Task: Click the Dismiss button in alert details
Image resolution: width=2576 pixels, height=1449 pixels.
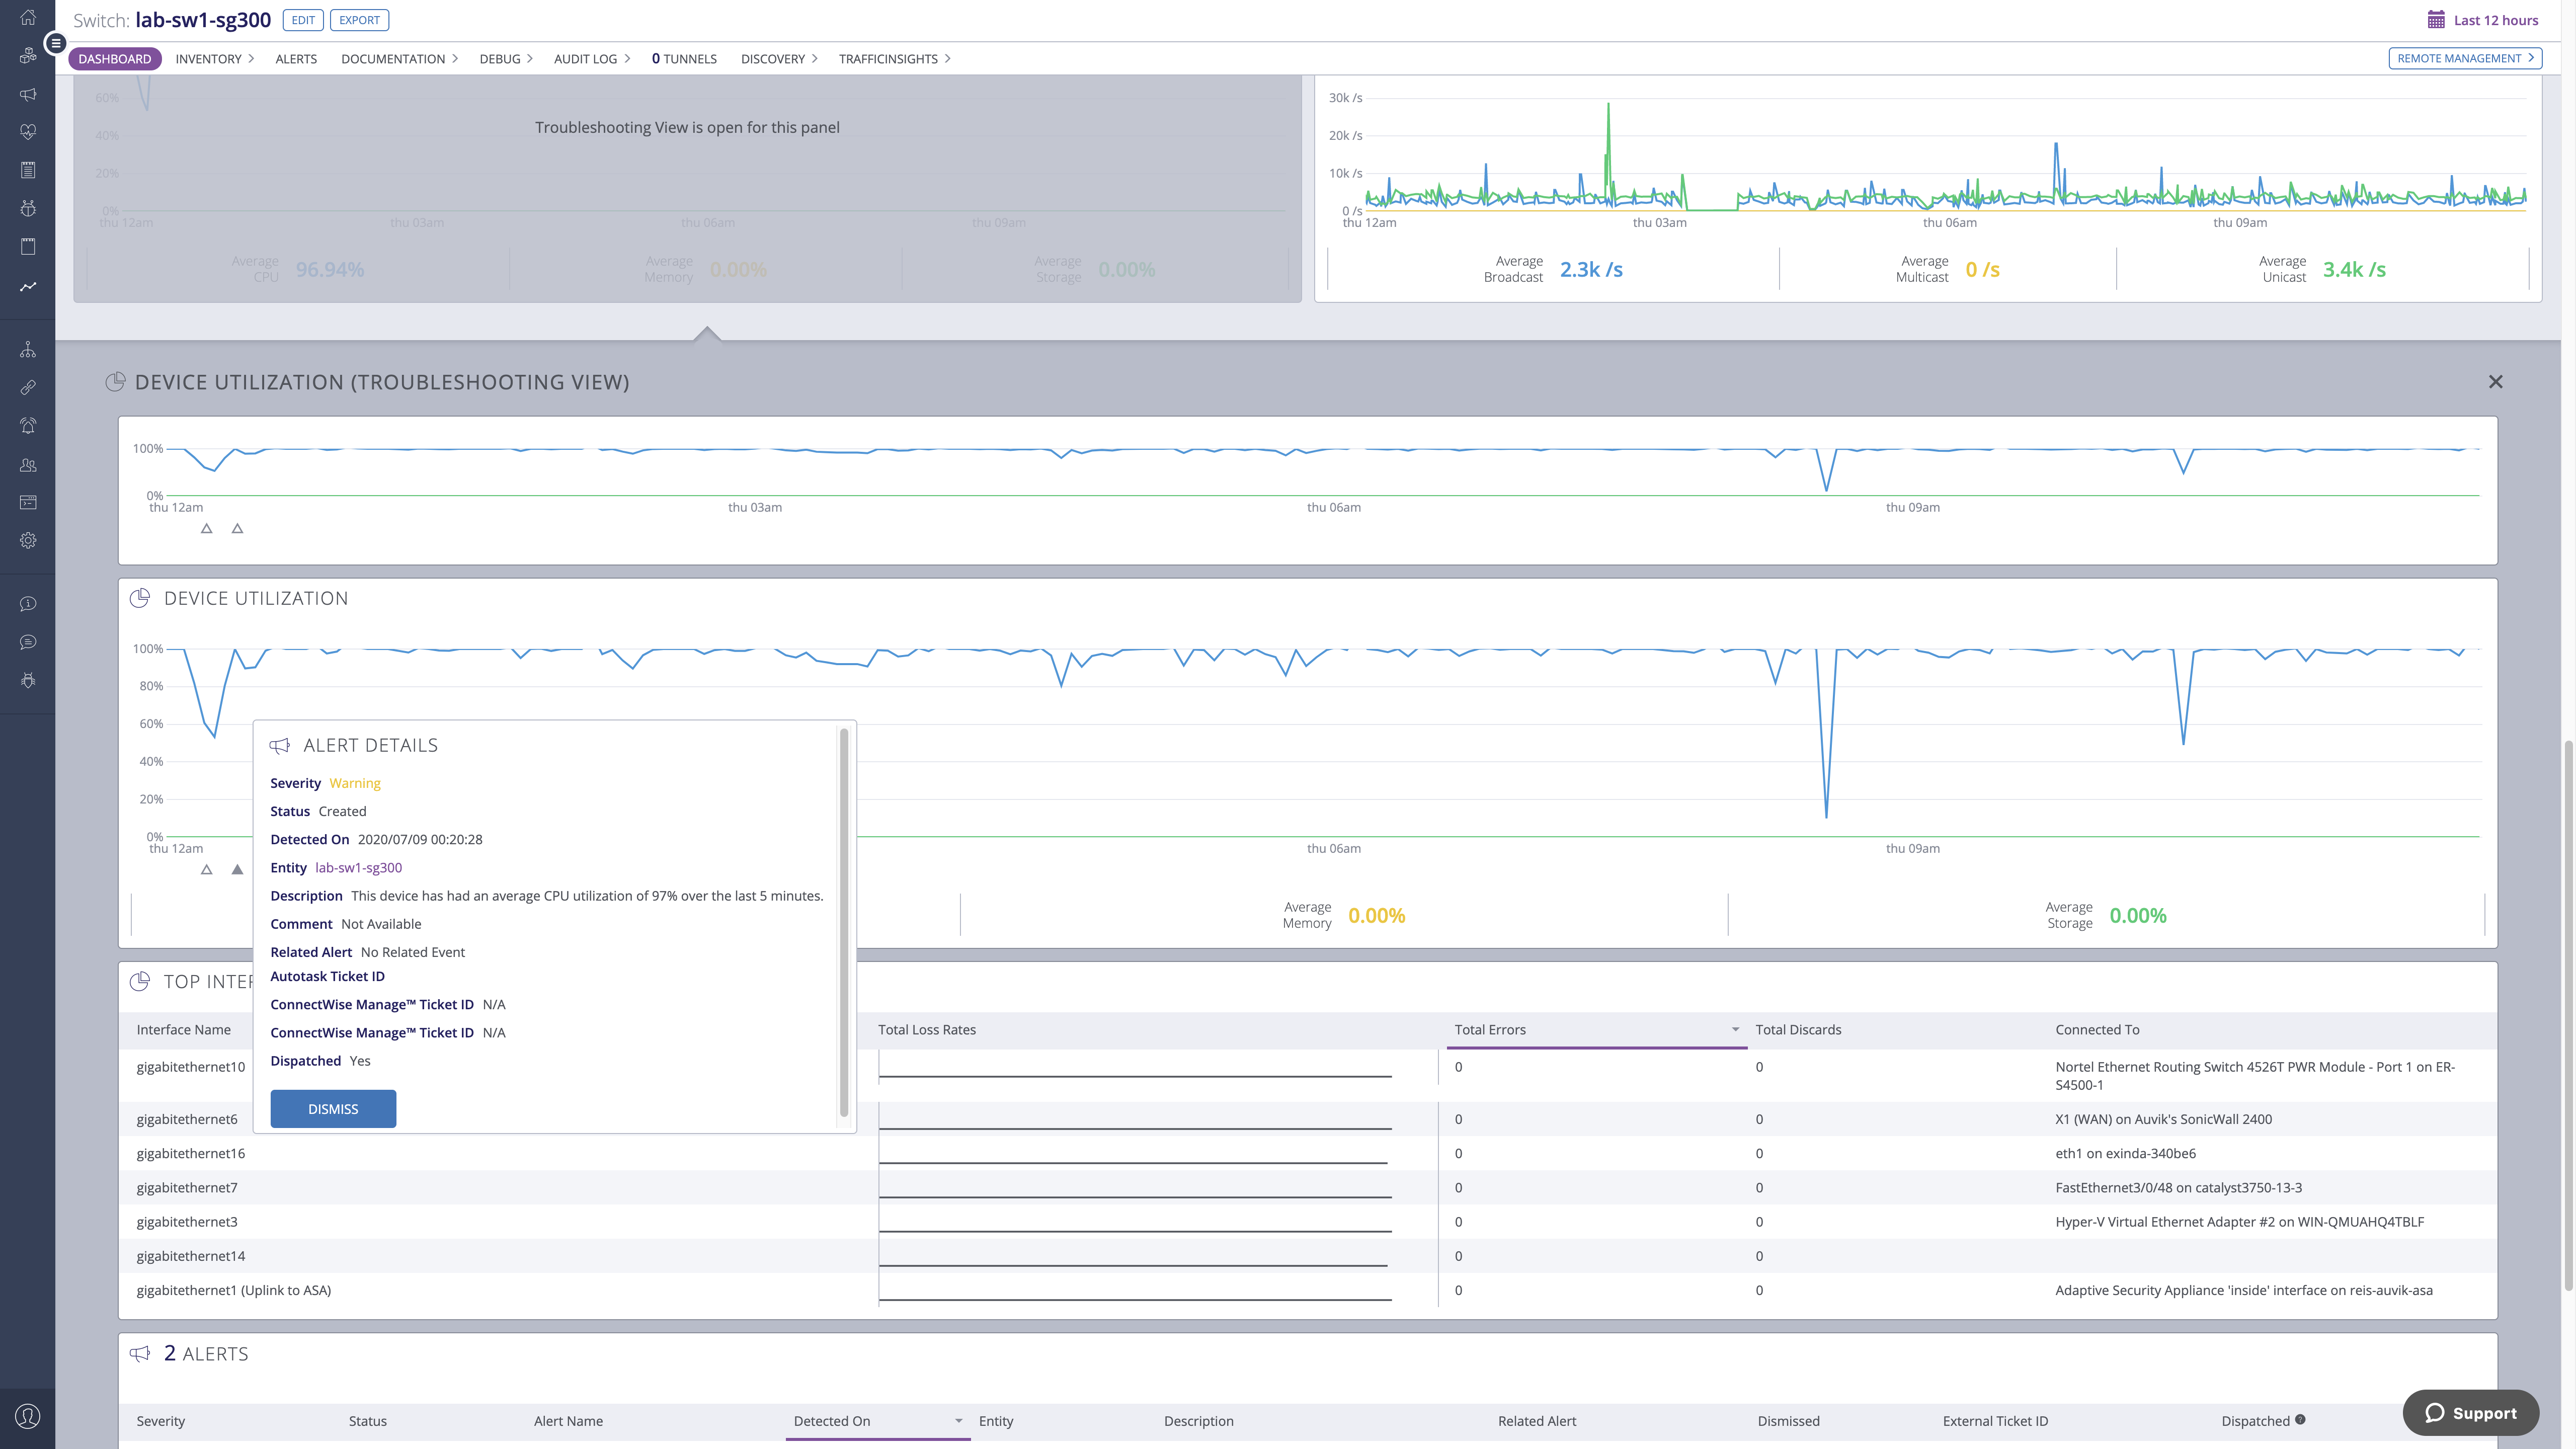Action: click(x=333, y=1109)
